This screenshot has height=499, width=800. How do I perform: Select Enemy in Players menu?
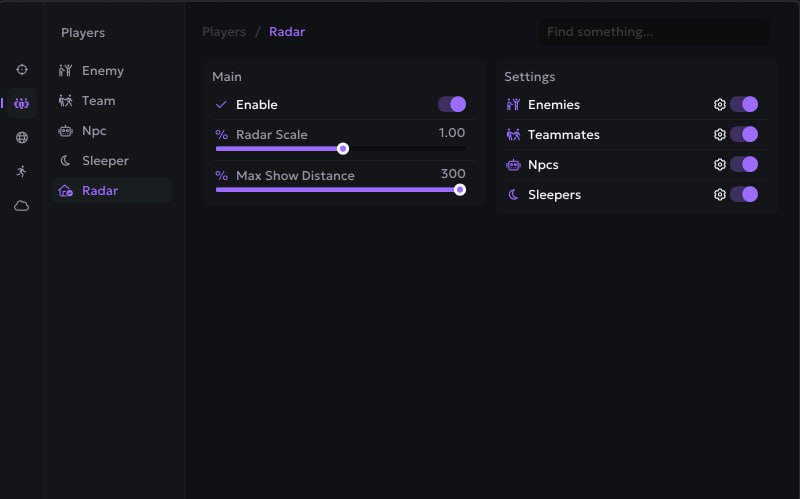(102, 71)
